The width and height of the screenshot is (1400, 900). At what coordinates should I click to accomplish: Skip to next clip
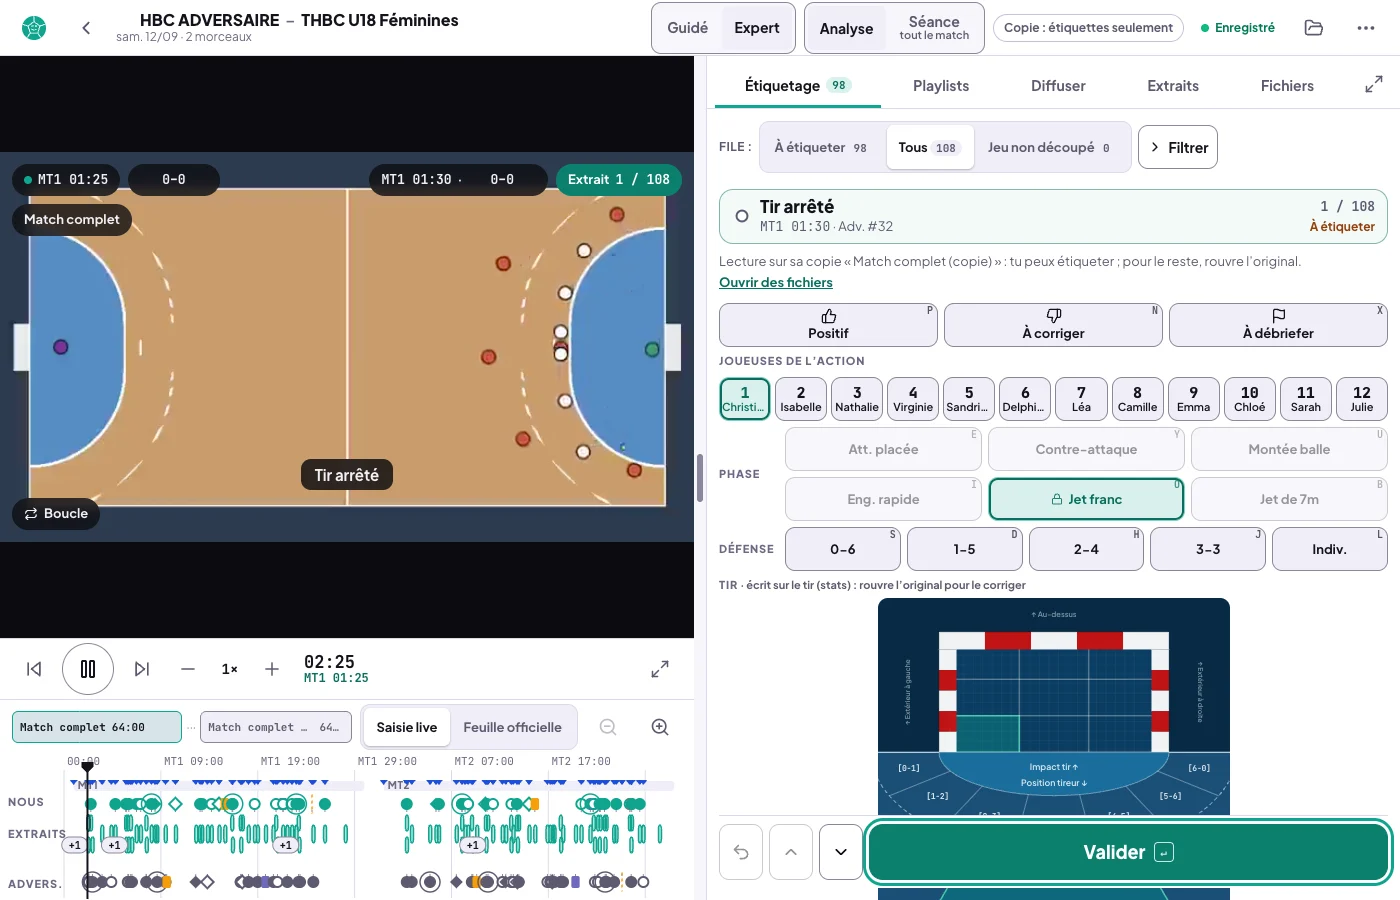click(x=142, y=669)
